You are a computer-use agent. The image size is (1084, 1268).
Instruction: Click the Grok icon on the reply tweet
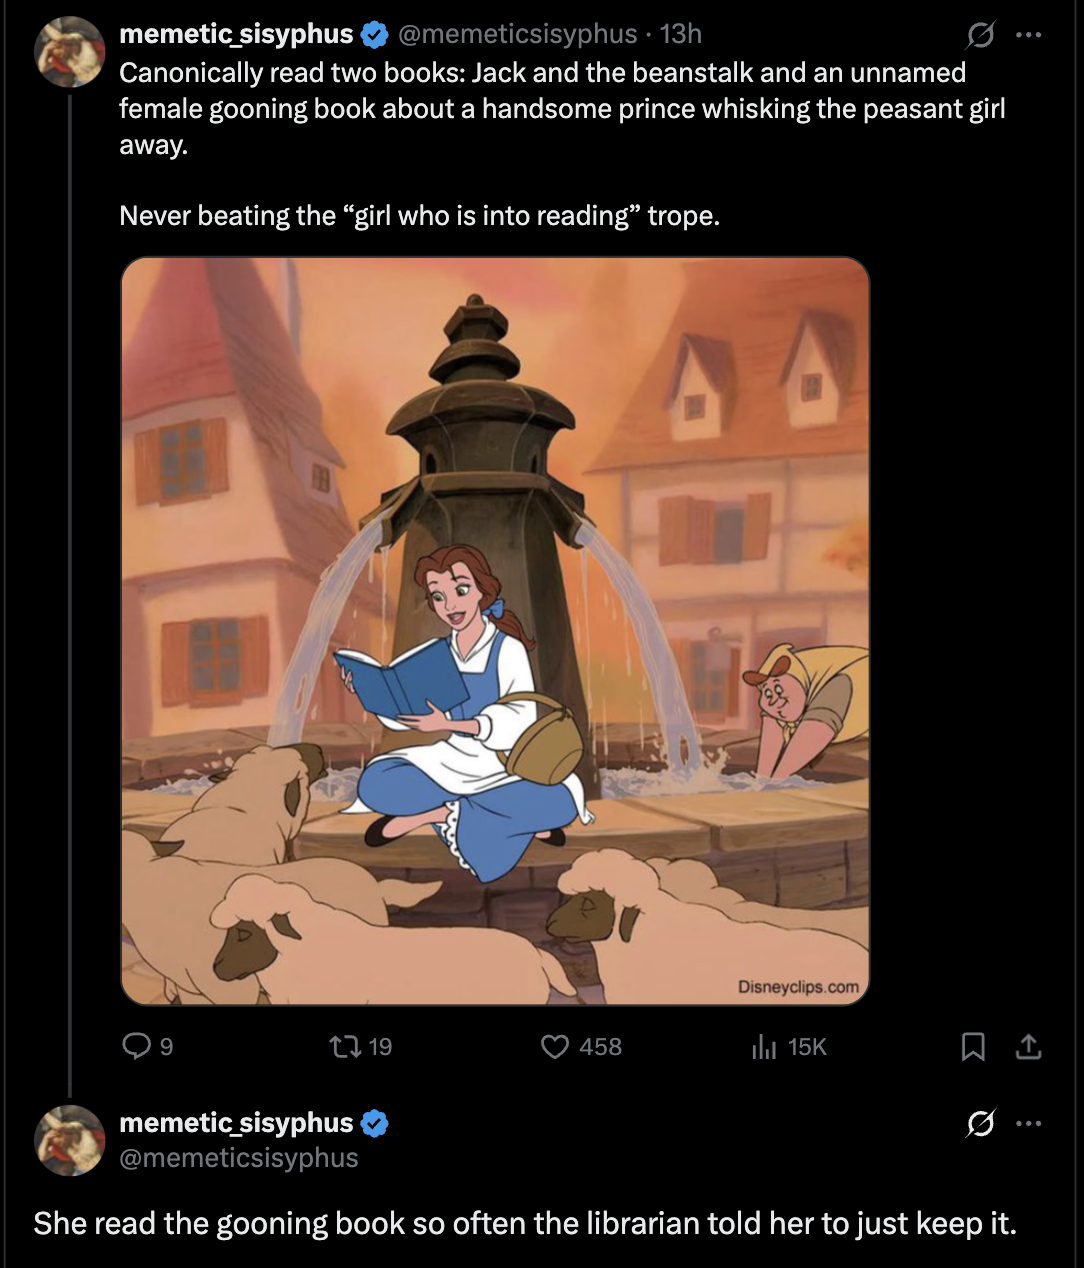point(980,1124)
